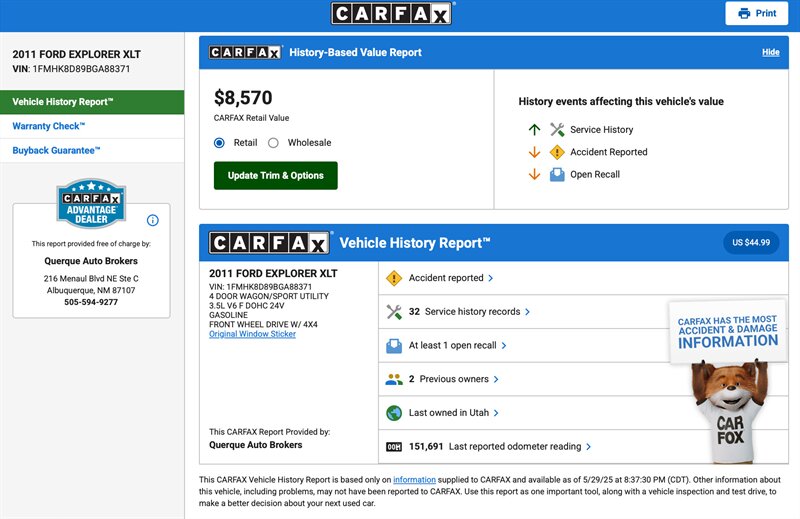Click the open recall icon in report summary
This screenshot has width=800, height=519.
pos(394,346)
